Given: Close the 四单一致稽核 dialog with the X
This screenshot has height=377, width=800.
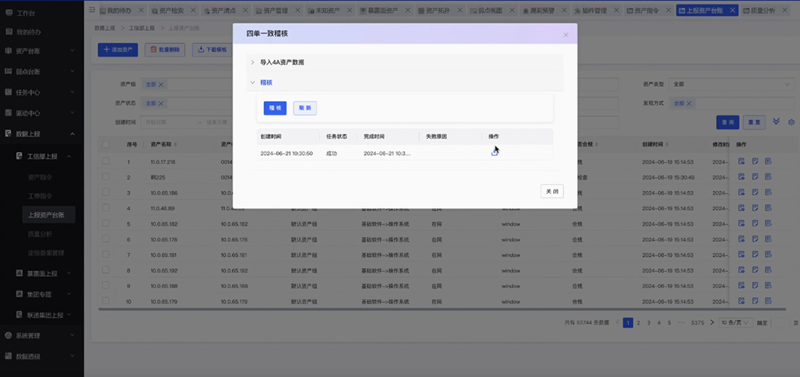Looking at the screenshot, I should 565,35.
